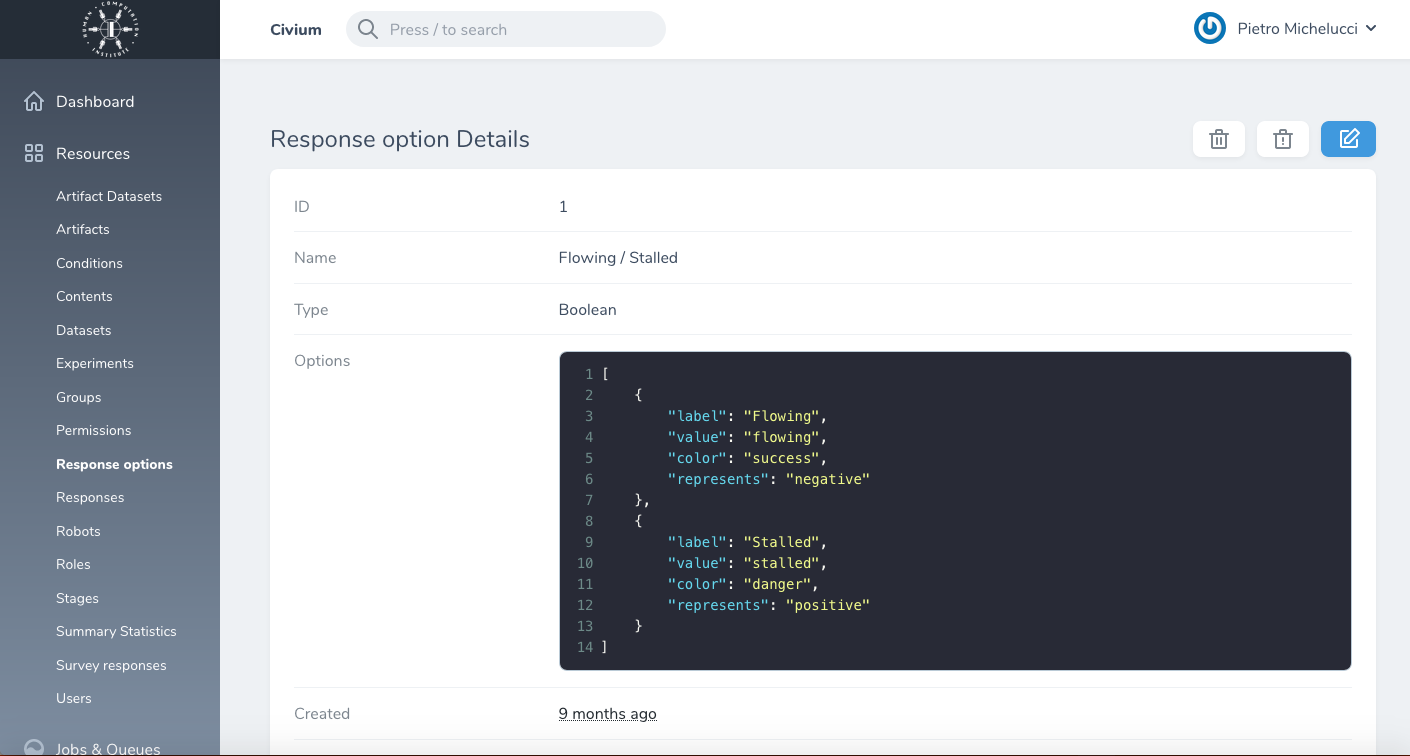Force delete using trash warning icon
1410x756 pixels.
[x=1283, y=139]
